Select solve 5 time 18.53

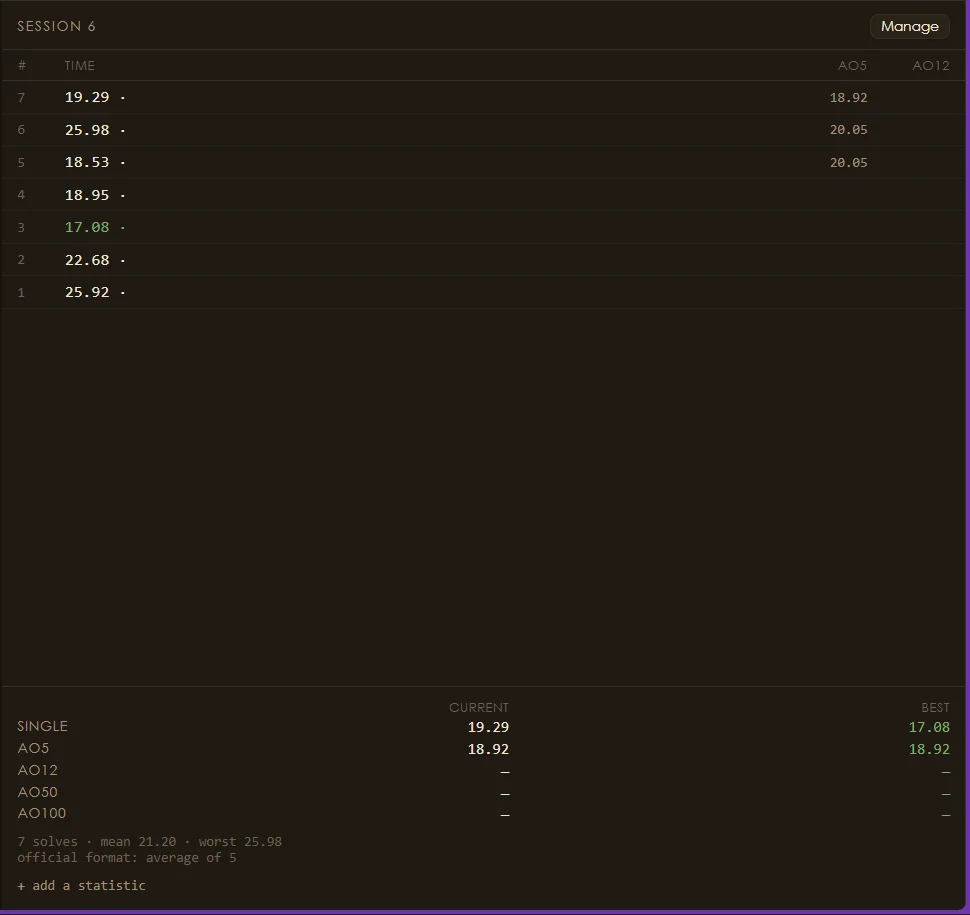87,162
